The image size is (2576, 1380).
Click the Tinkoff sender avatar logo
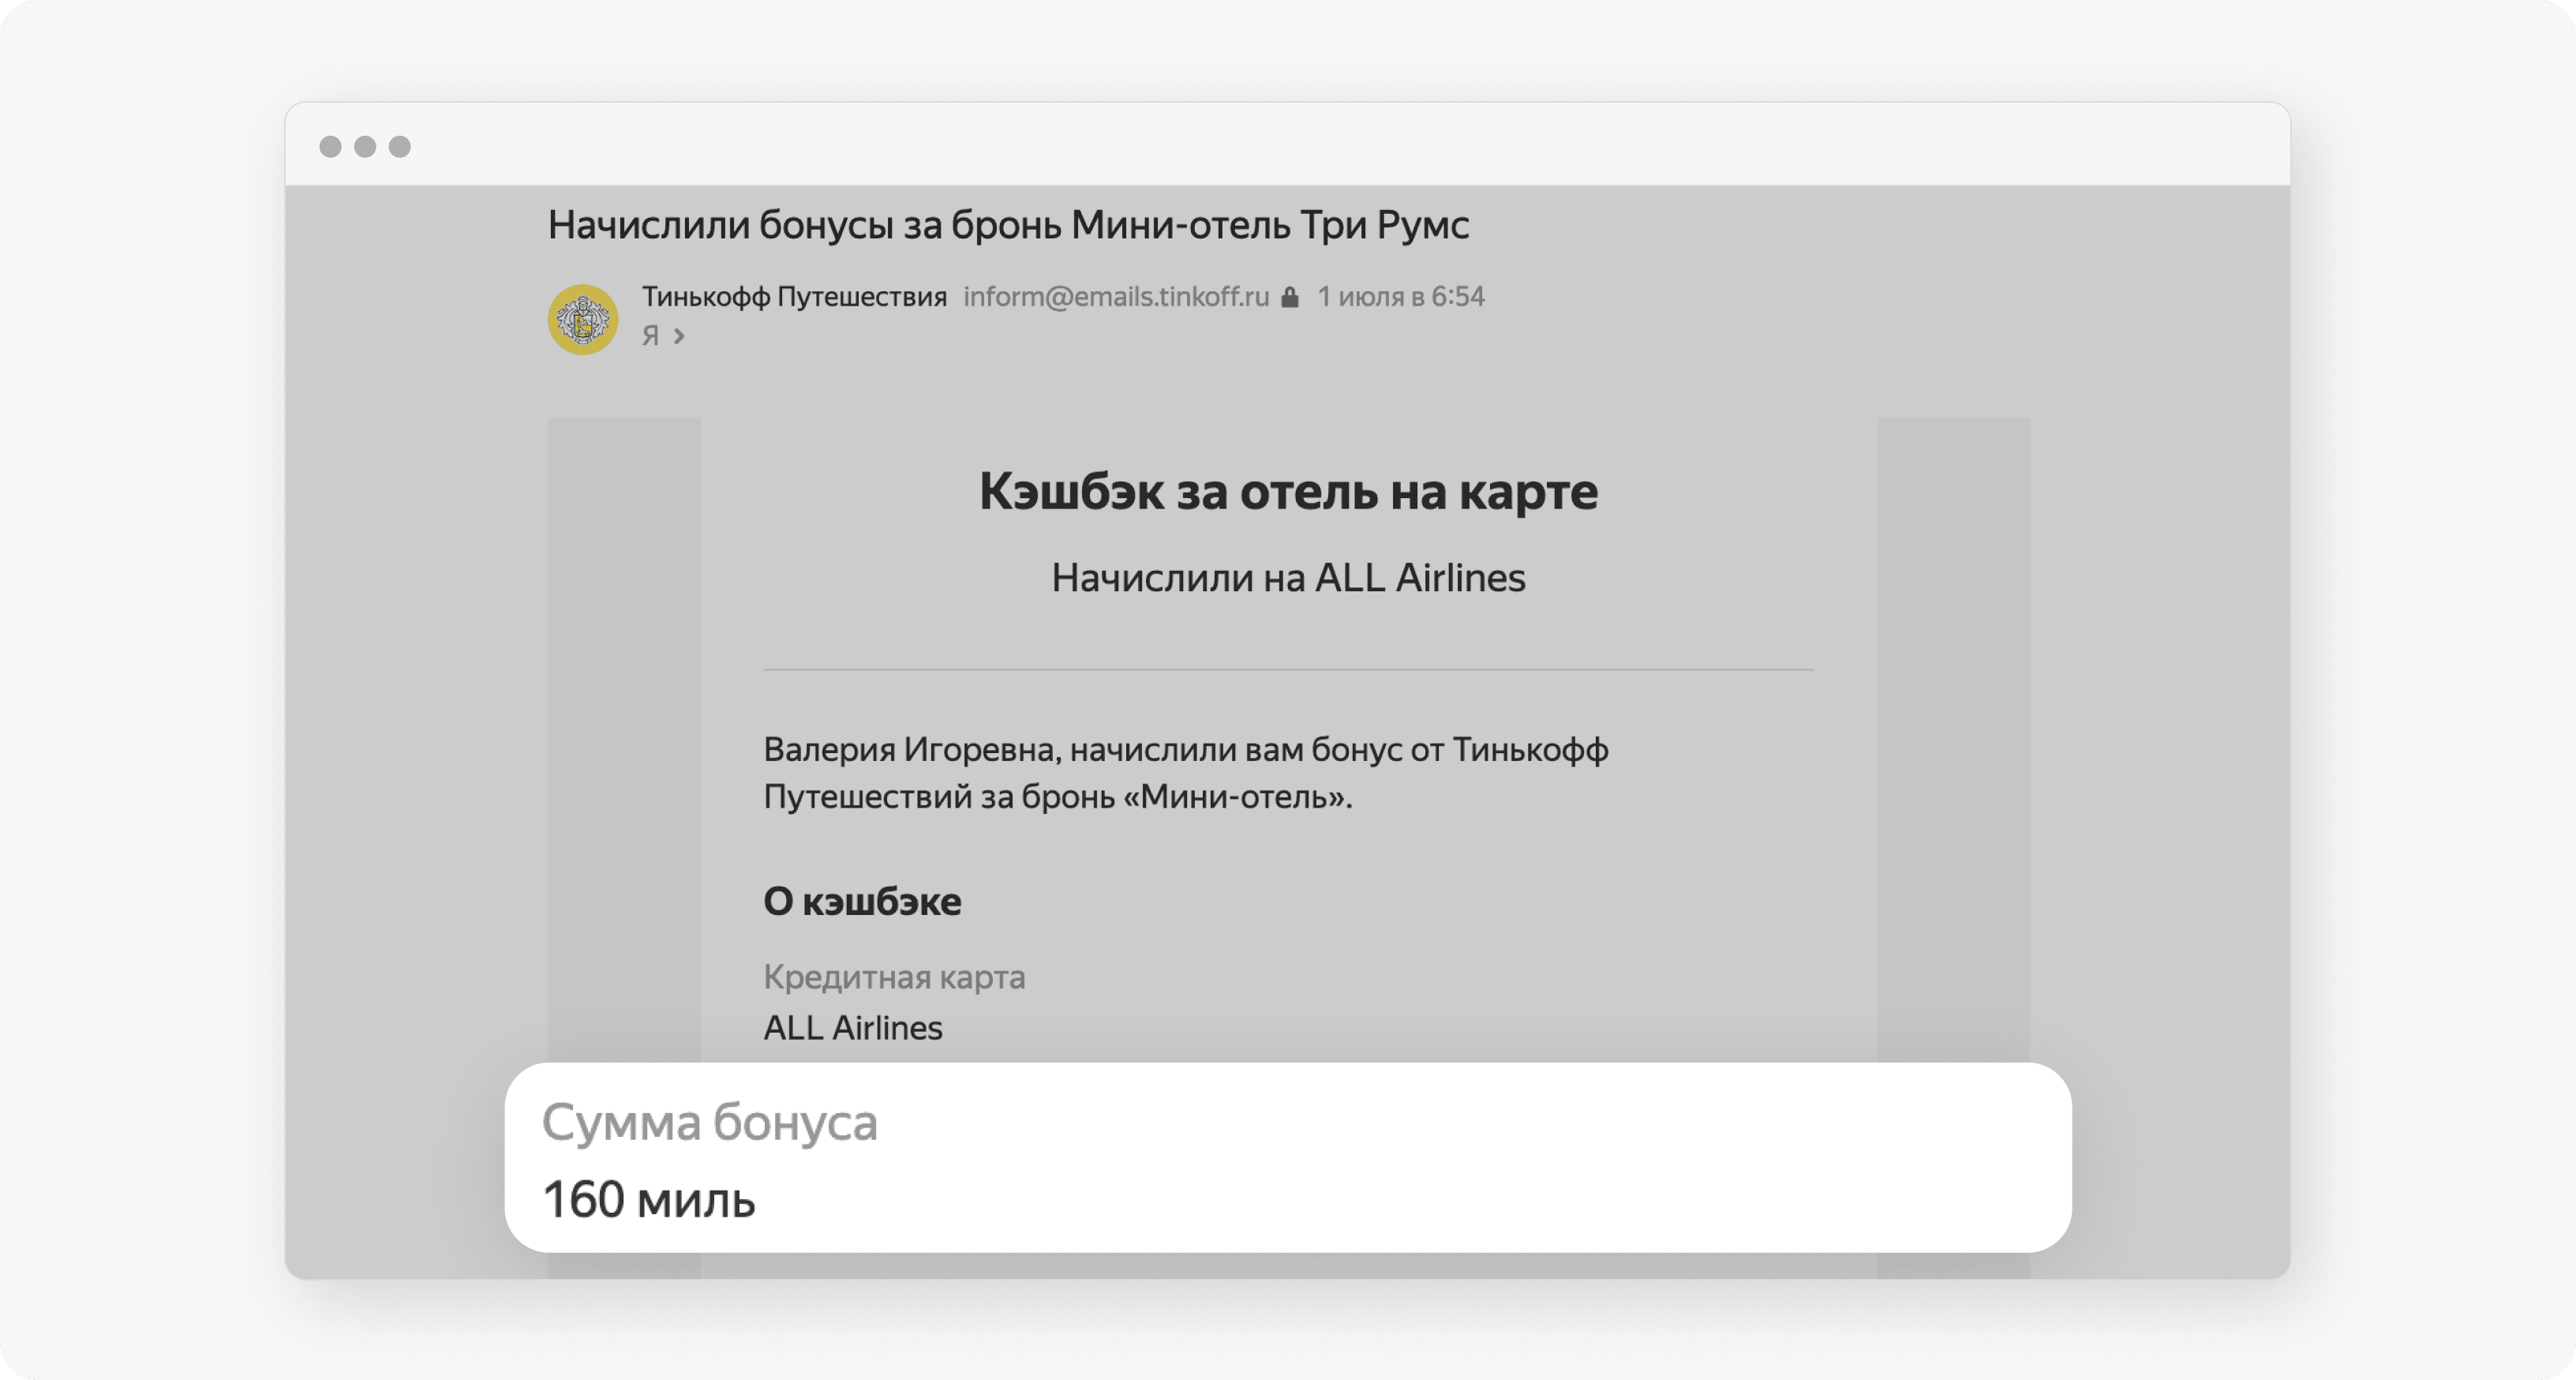click(x=582, y=320)
